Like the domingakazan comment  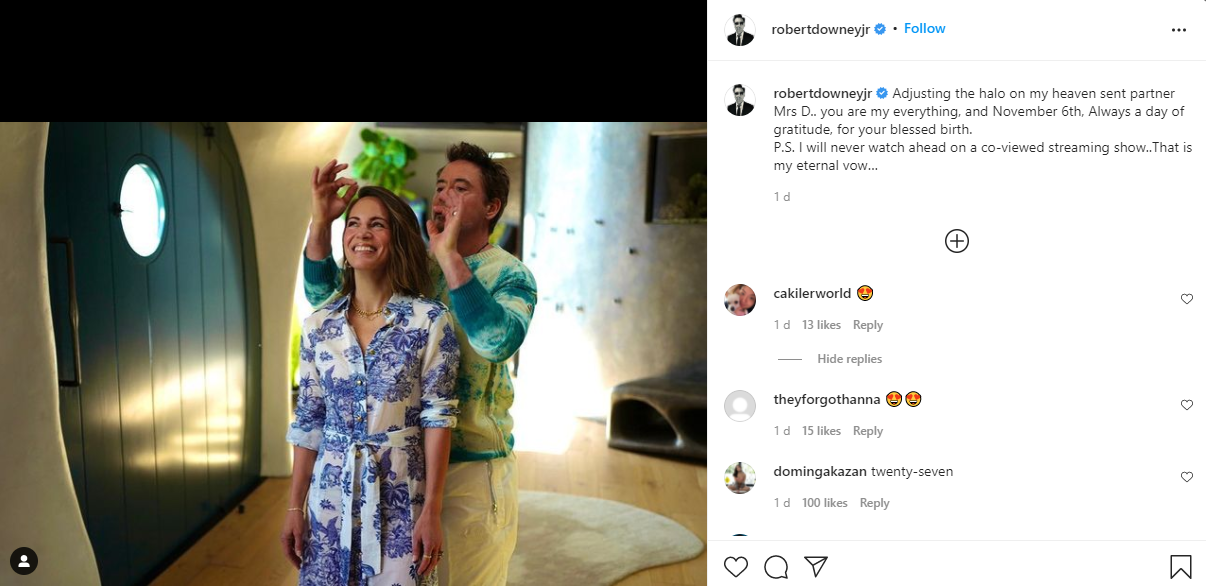(1187, 477)
